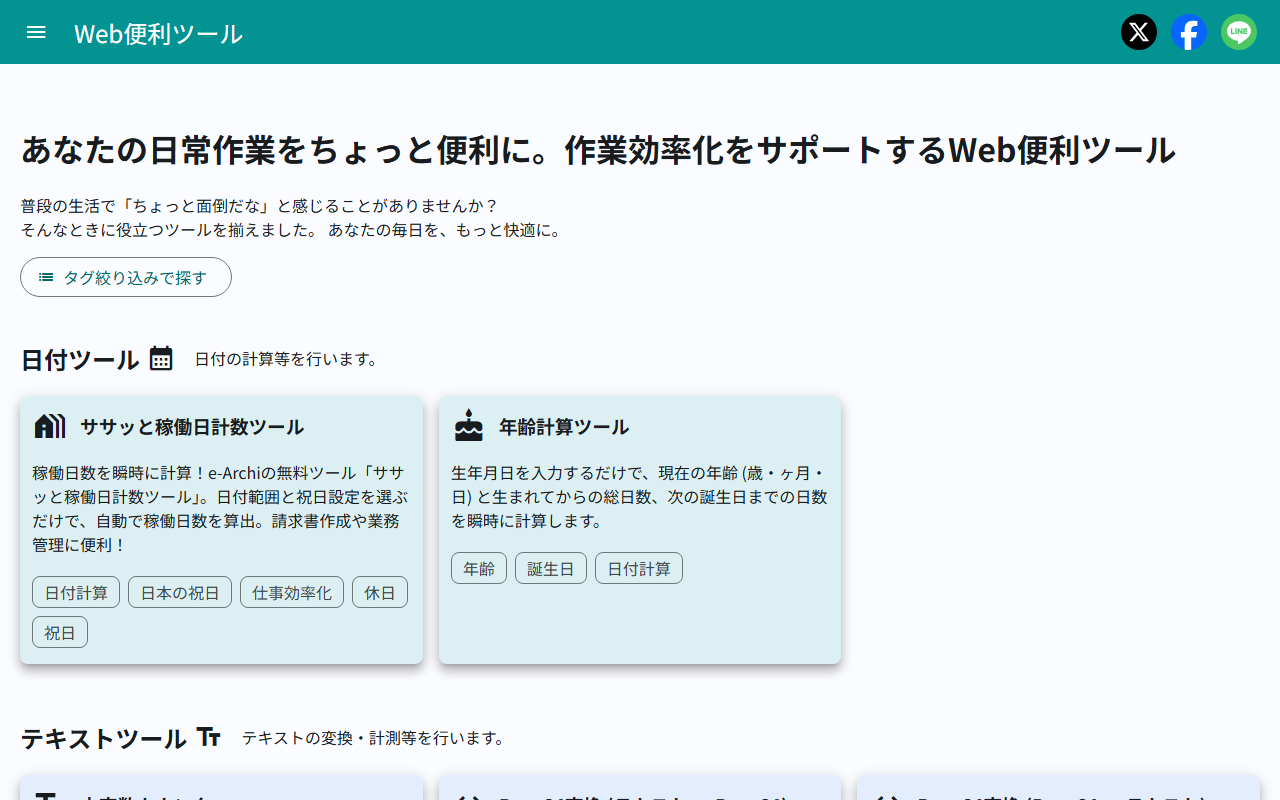This screenshot has height=800, width=1280.
Task: Click the calendar icon beside 日付ツール heading
Action: pyautogui.click(x=162, y=358)
